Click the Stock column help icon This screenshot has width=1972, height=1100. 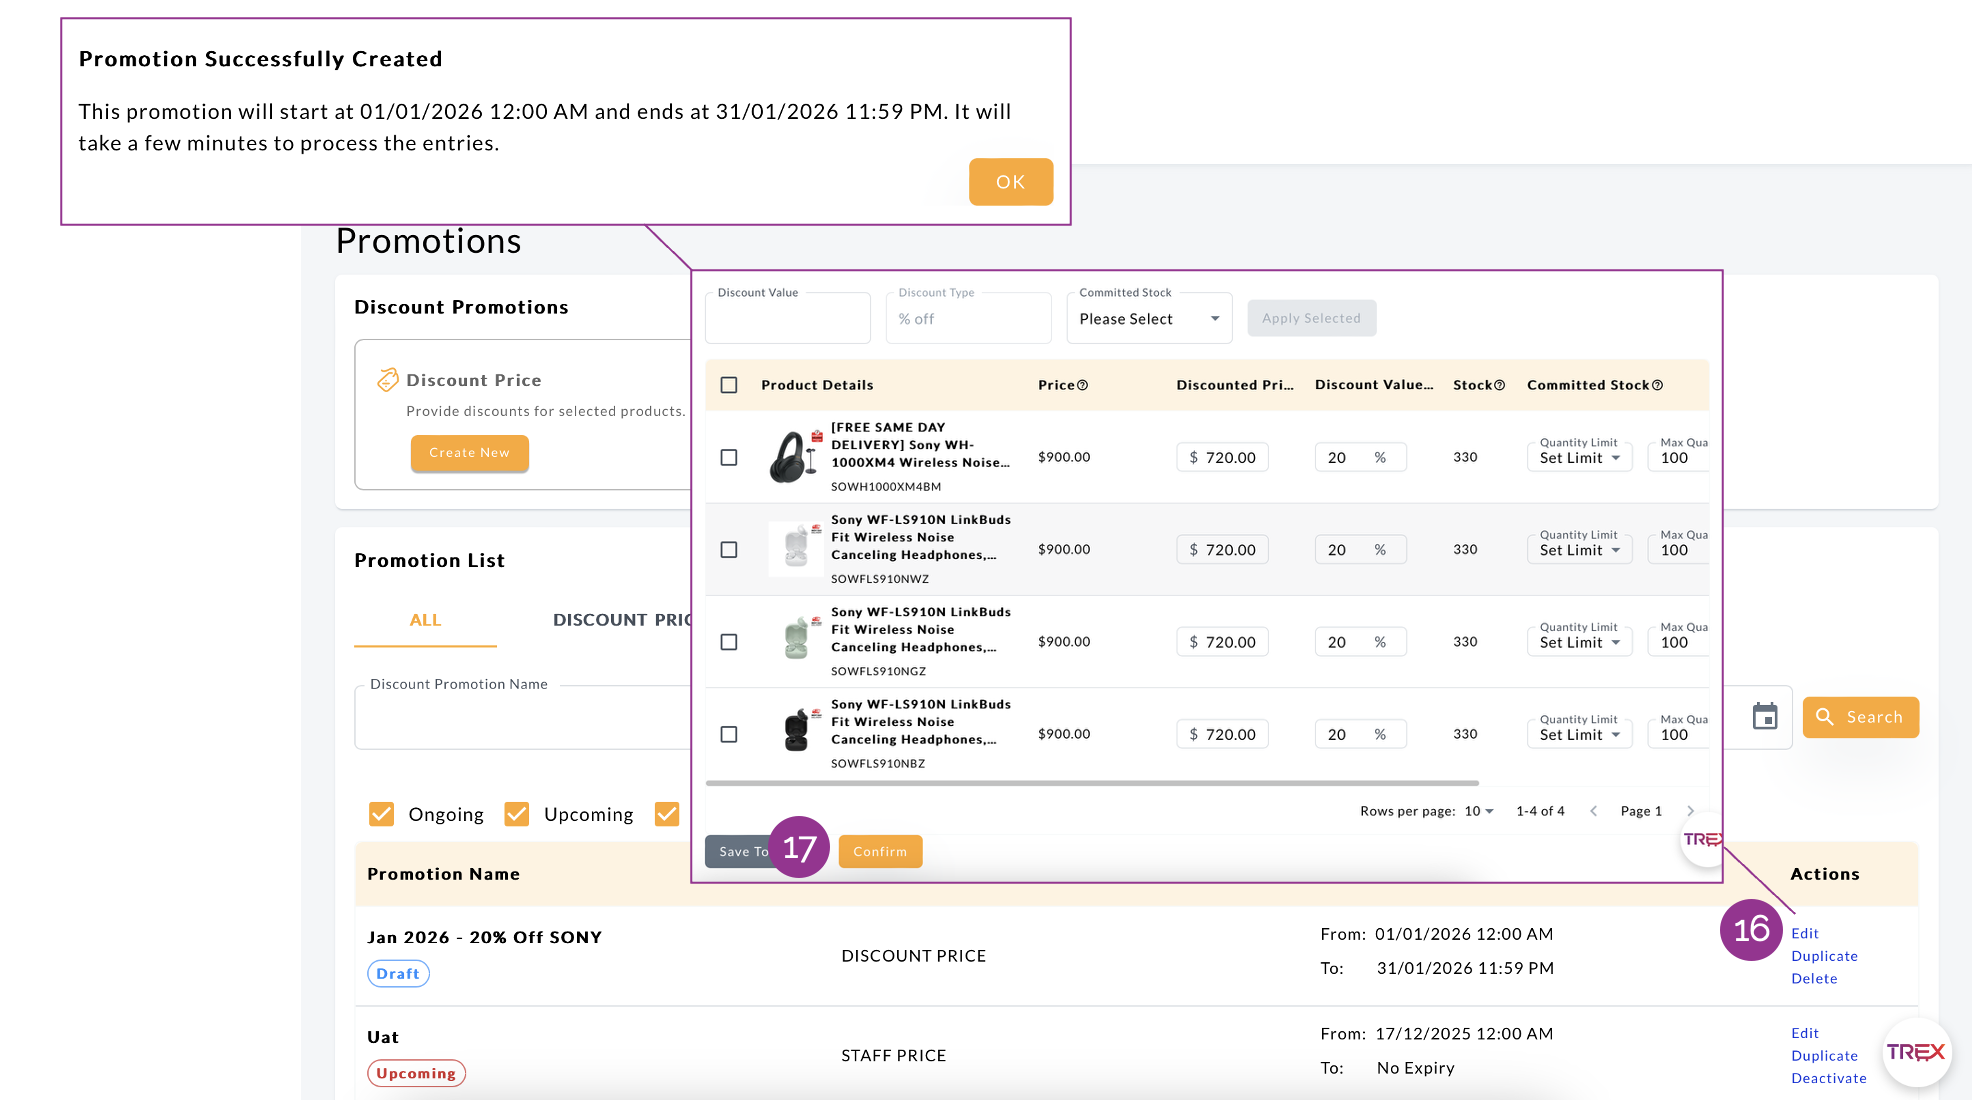1499,385
